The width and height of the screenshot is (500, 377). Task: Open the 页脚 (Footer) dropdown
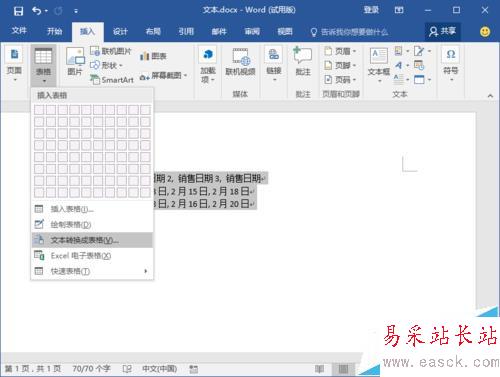[340, 65]
